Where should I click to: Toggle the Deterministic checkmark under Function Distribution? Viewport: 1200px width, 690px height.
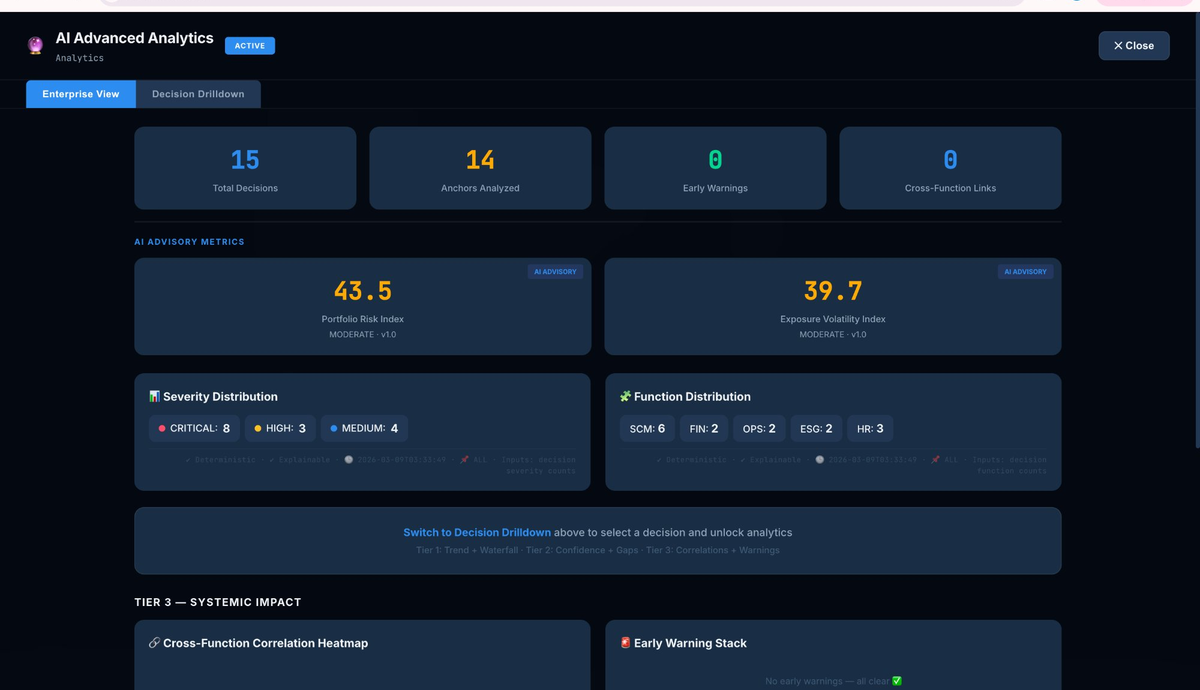[x=658, y=459]
